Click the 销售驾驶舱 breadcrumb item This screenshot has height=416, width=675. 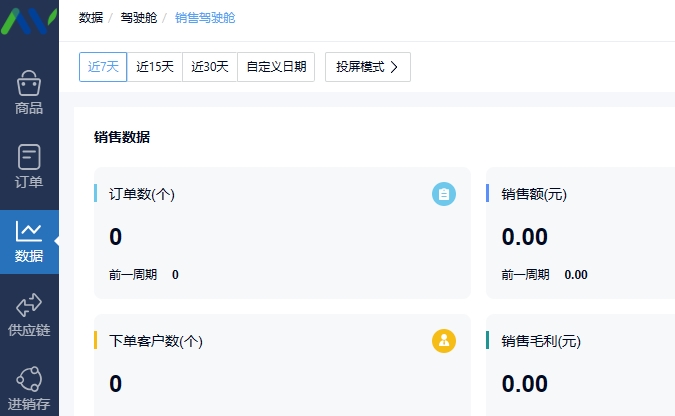pos(205,18)
